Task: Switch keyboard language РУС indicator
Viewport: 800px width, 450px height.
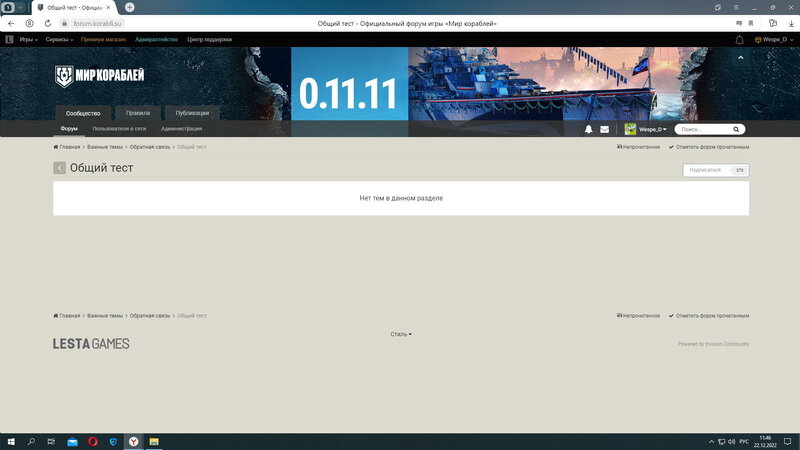Action: click(x=744, y=442)
